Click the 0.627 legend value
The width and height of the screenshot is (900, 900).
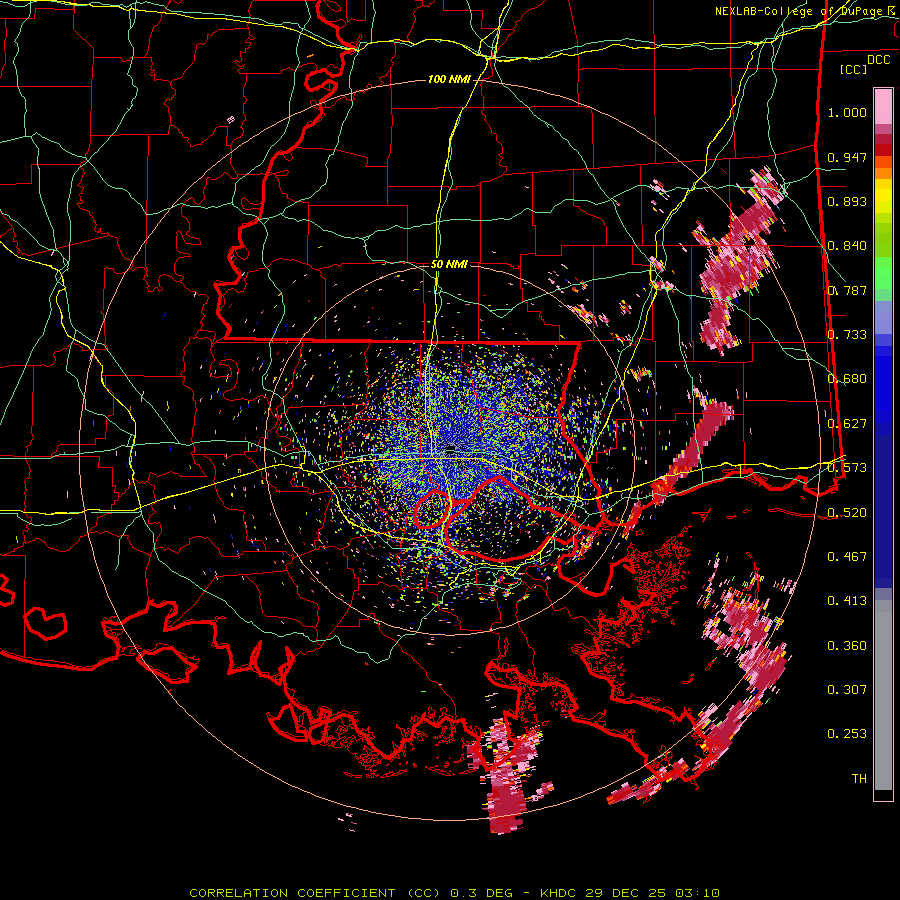pyautogui.click(x=847, y=424)
